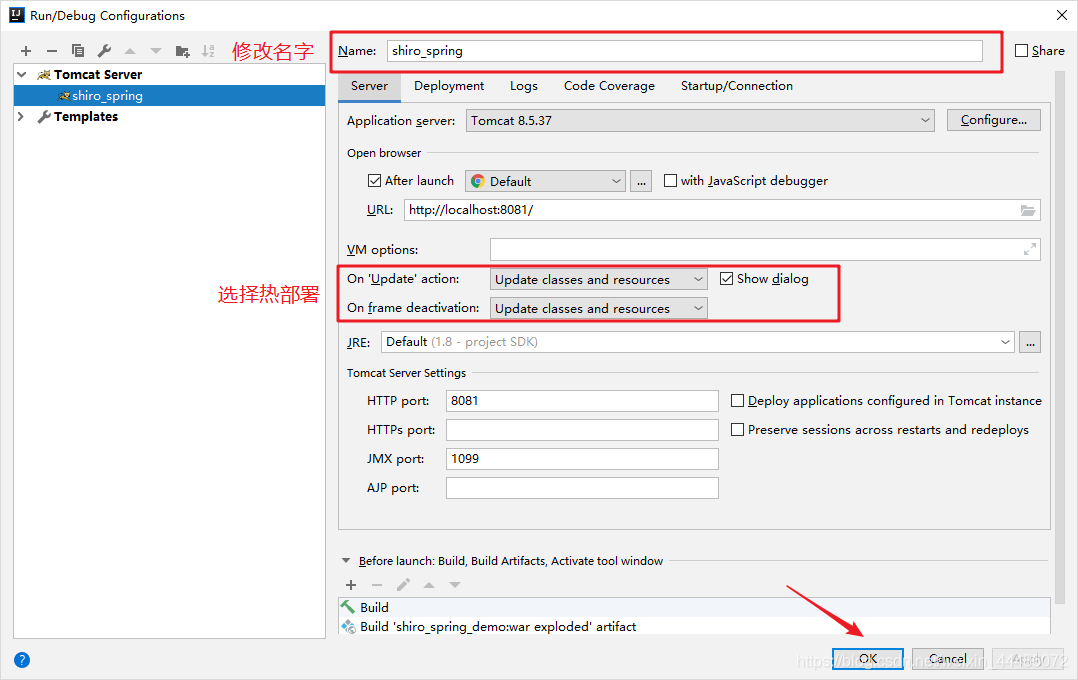The width and height of the screenshot is (1078, 680).
Task: Click browser ellipsis button next to Default
Action: pyautogui.click(x=641, y=182)
